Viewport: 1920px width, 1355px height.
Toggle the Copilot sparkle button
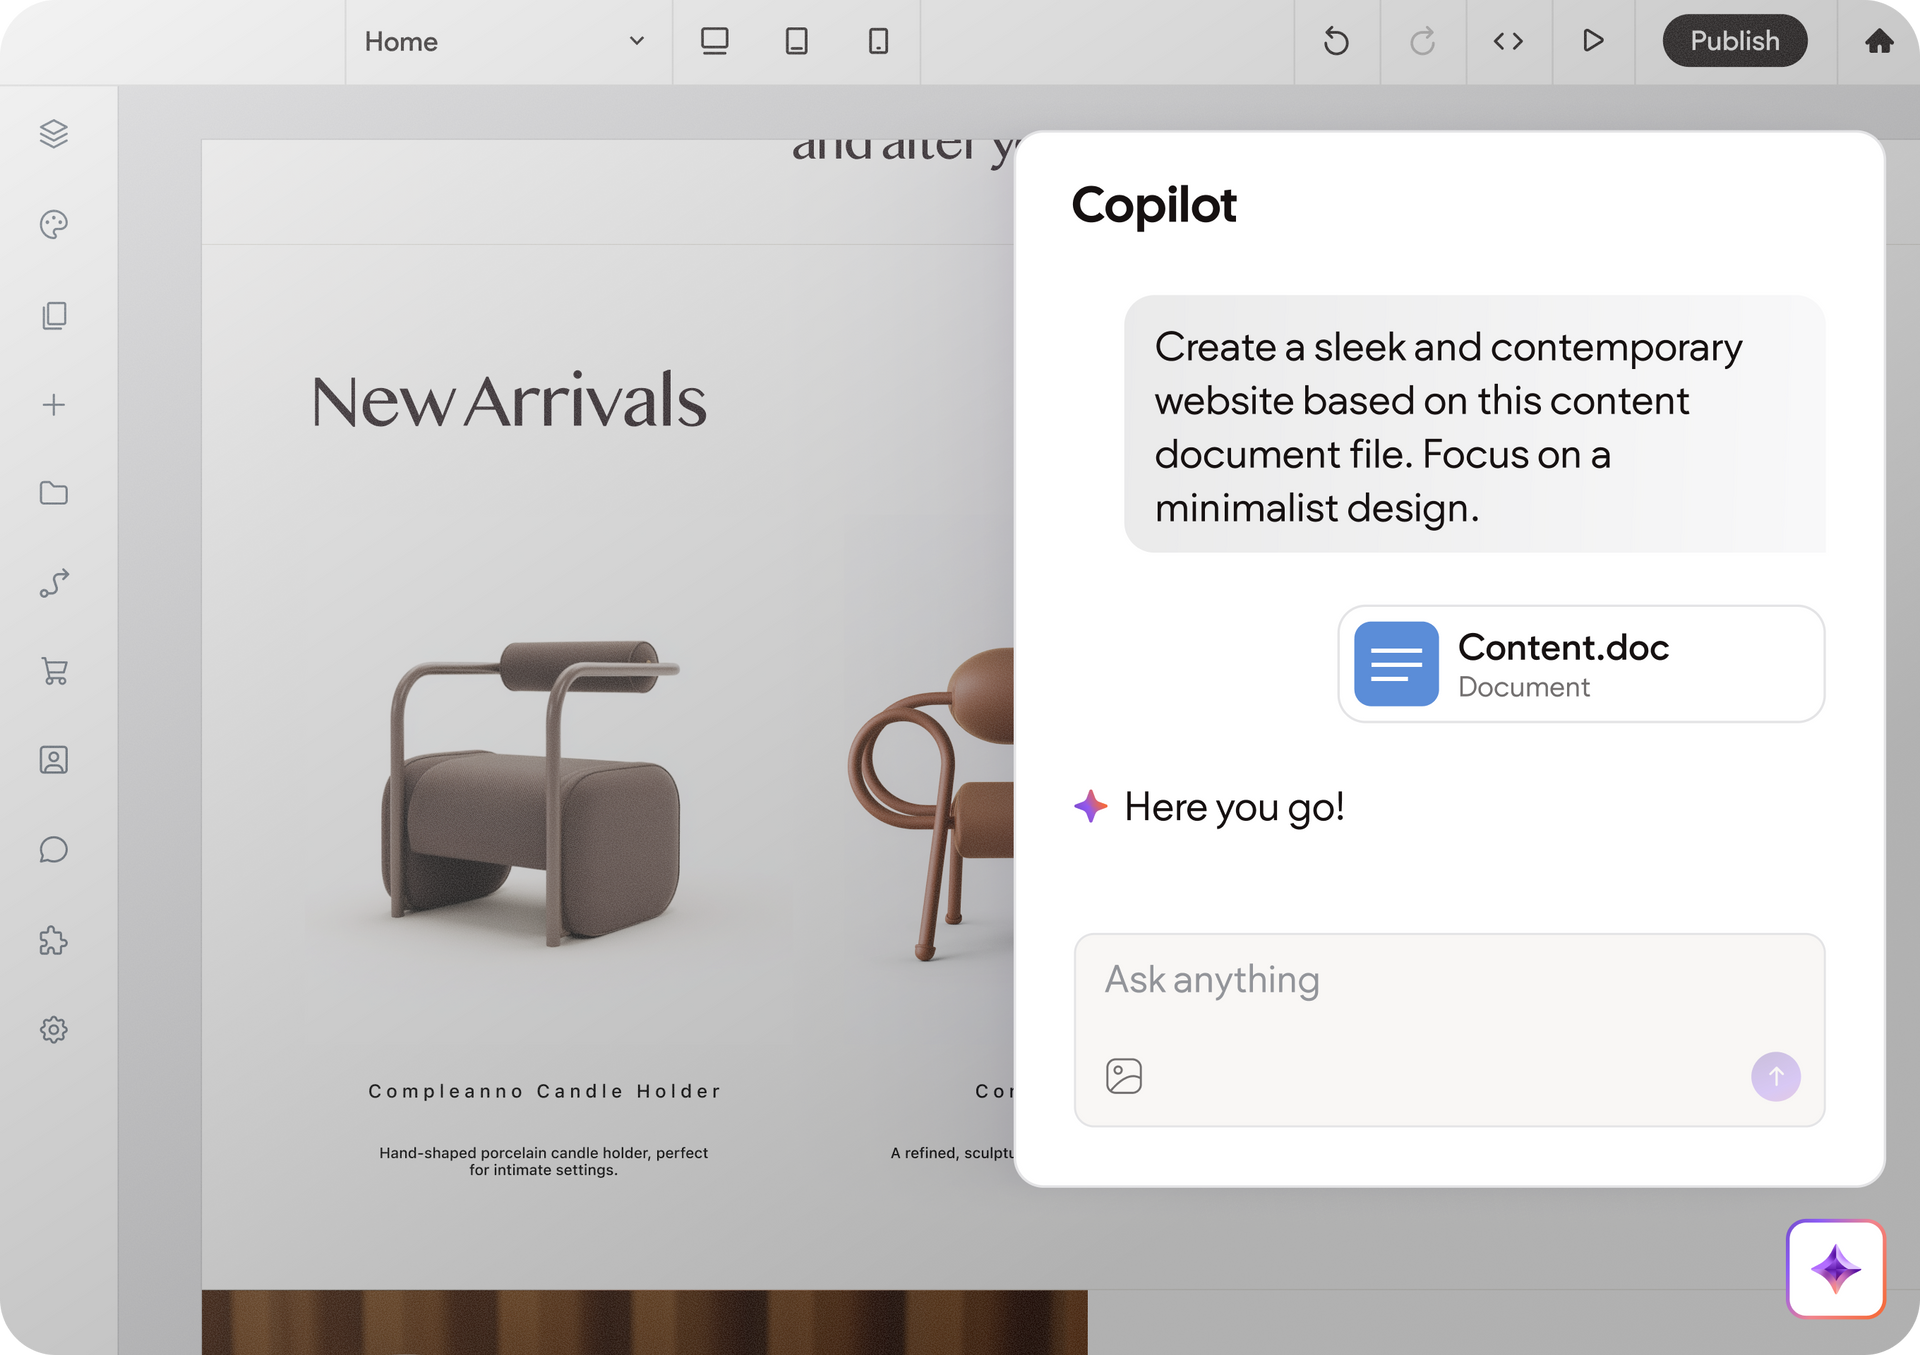(1835, 1269)
